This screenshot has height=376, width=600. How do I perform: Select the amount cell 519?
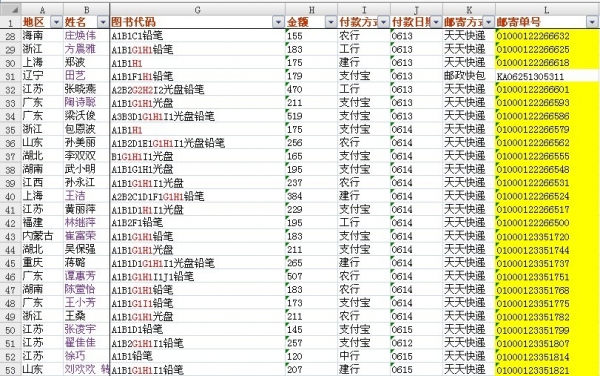pyautogui.click(x=311, y=116)
